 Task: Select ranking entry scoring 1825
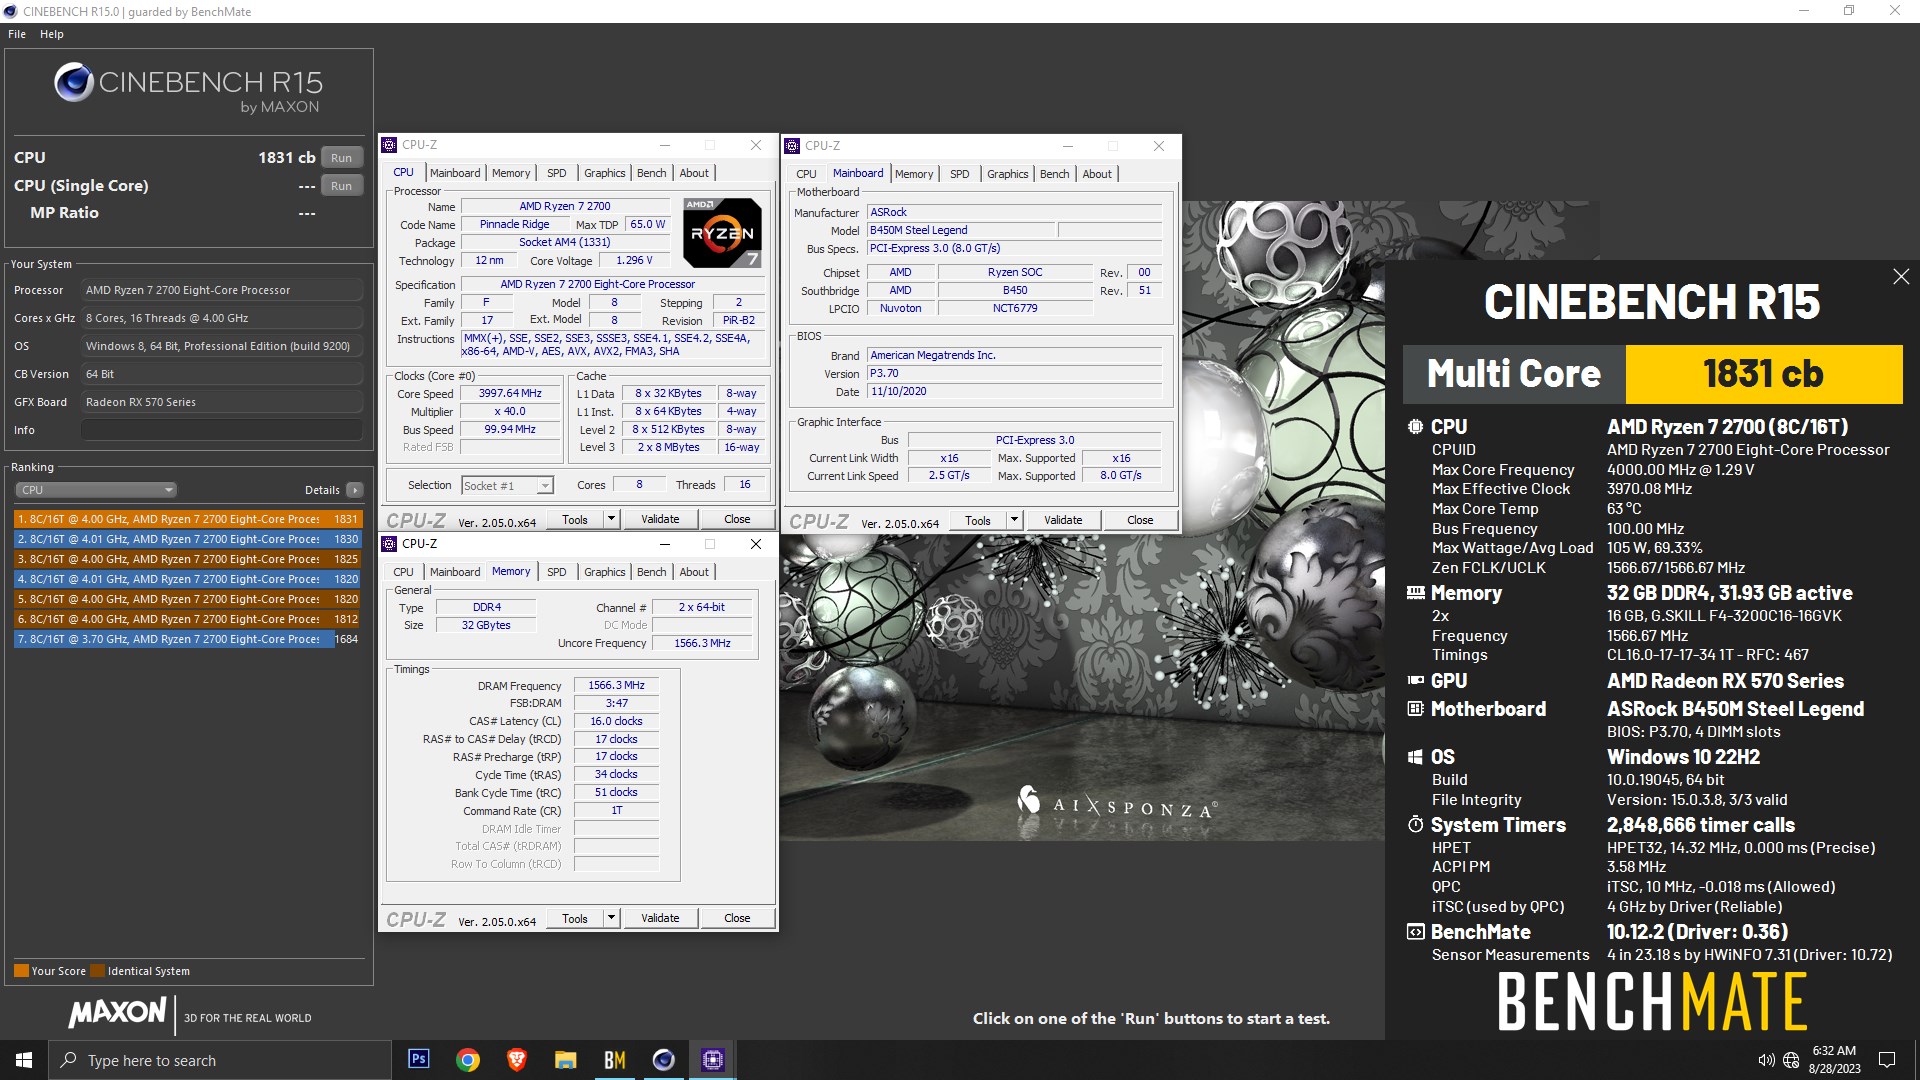[x=187, y=559]
